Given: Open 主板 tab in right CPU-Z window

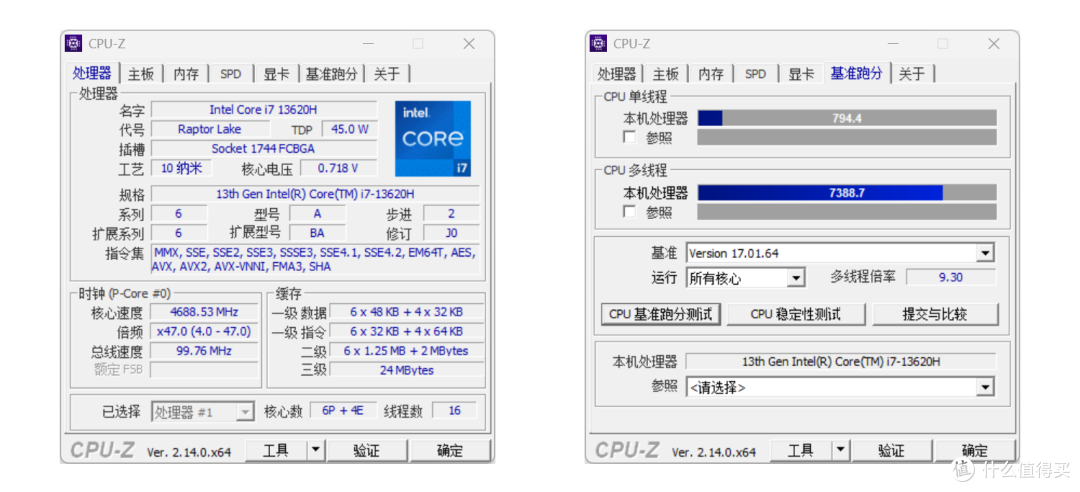Looking at the screenshot, I should tap(665, 74).
